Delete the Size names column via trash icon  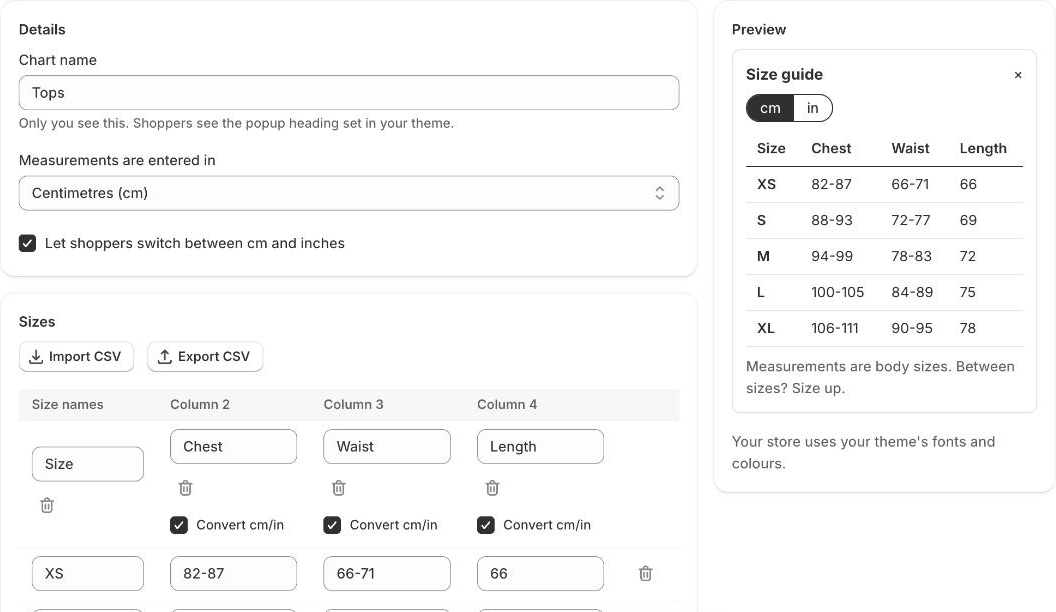point(46,505)
